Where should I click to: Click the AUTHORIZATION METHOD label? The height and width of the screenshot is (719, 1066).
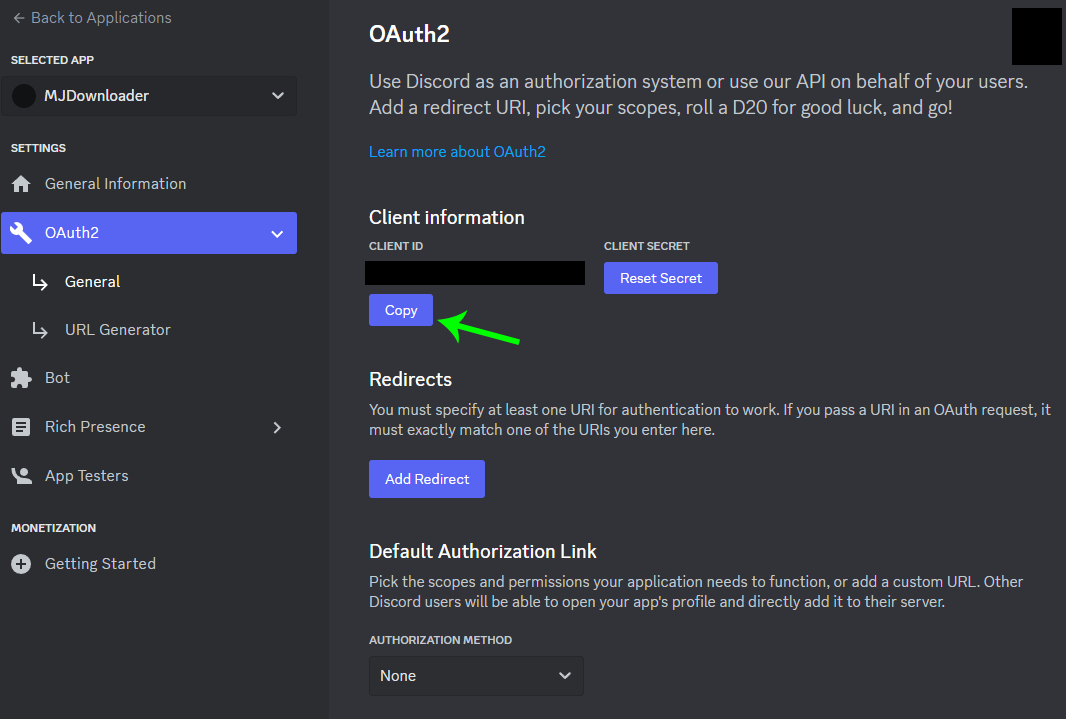pos(441,640)
